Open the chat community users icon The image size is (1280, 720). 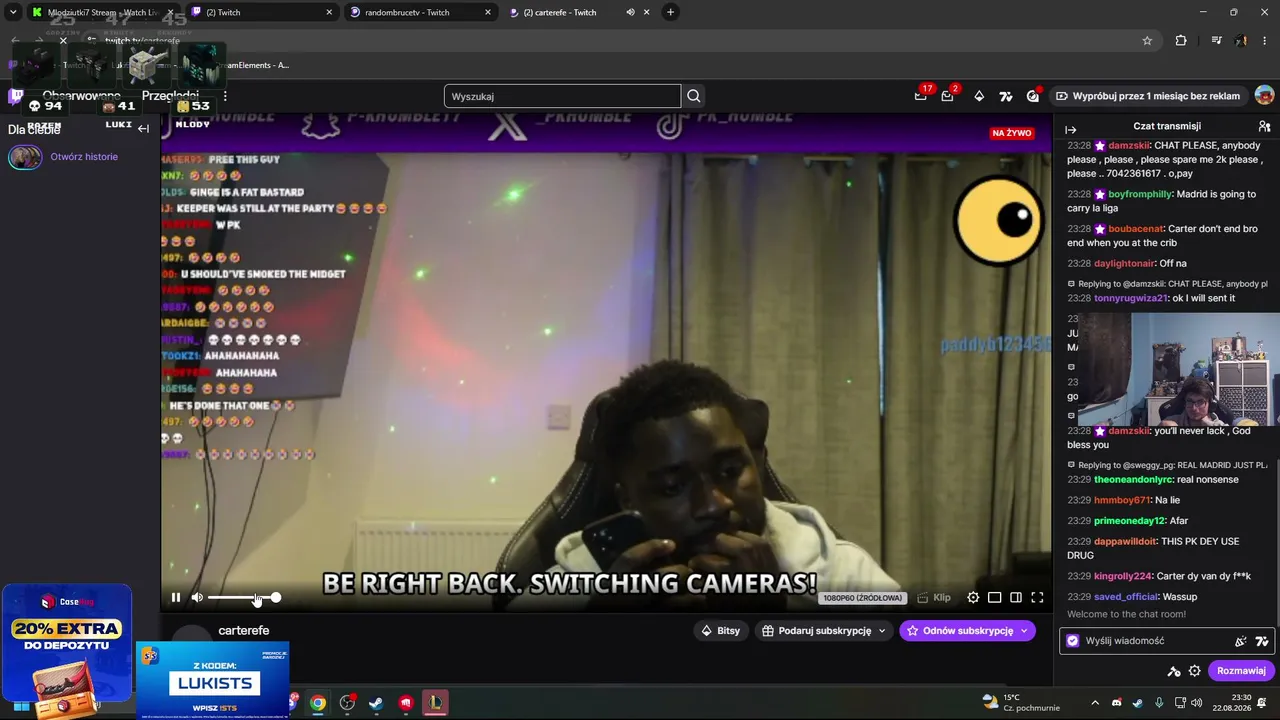(1264, 127)
